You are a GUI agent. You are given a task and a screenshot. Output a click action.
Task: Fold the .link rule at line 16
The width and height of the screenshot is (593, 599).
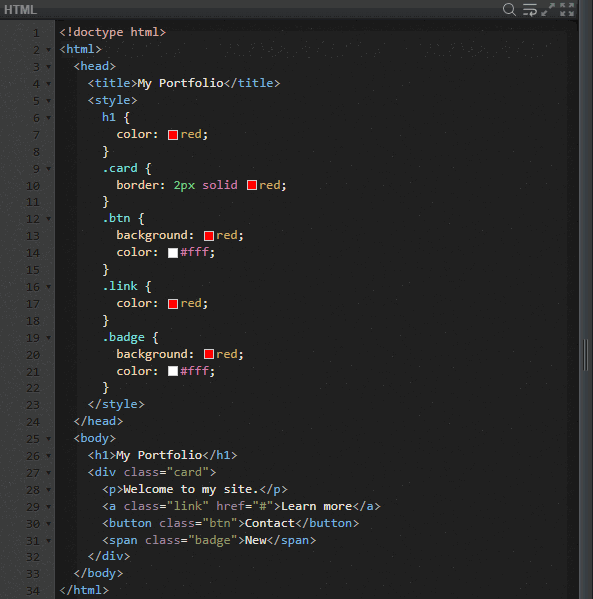[49, 287]
